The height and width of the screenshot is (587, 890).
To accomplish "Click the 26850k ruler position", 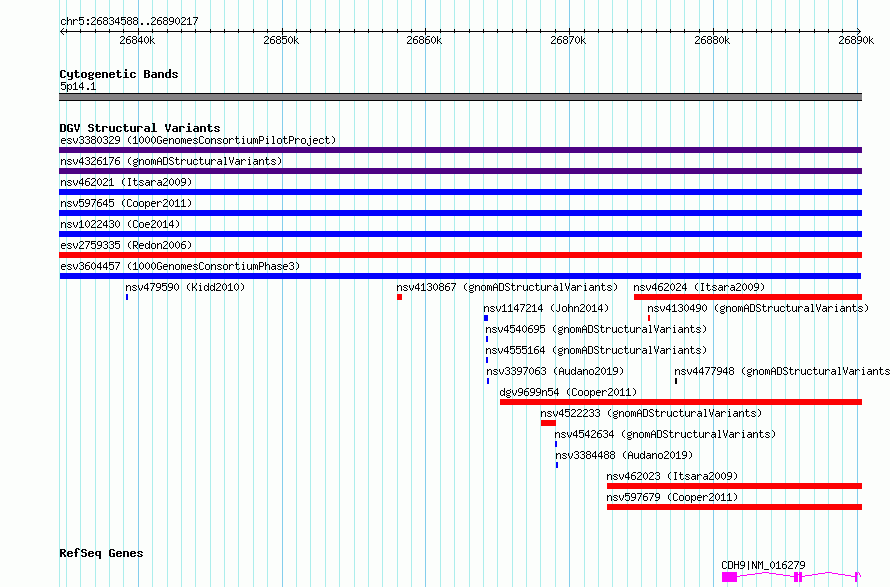I will pos(281,40).
